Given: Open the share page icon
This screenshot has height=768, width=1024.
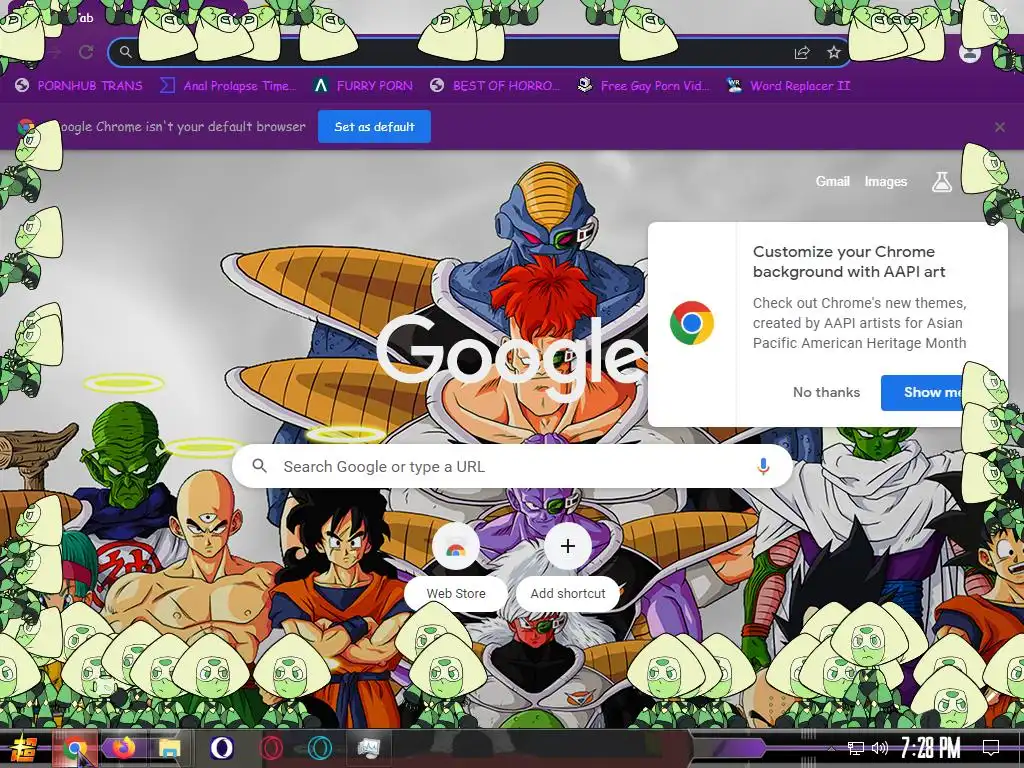Looking at the screenshot, I should 802,53.
